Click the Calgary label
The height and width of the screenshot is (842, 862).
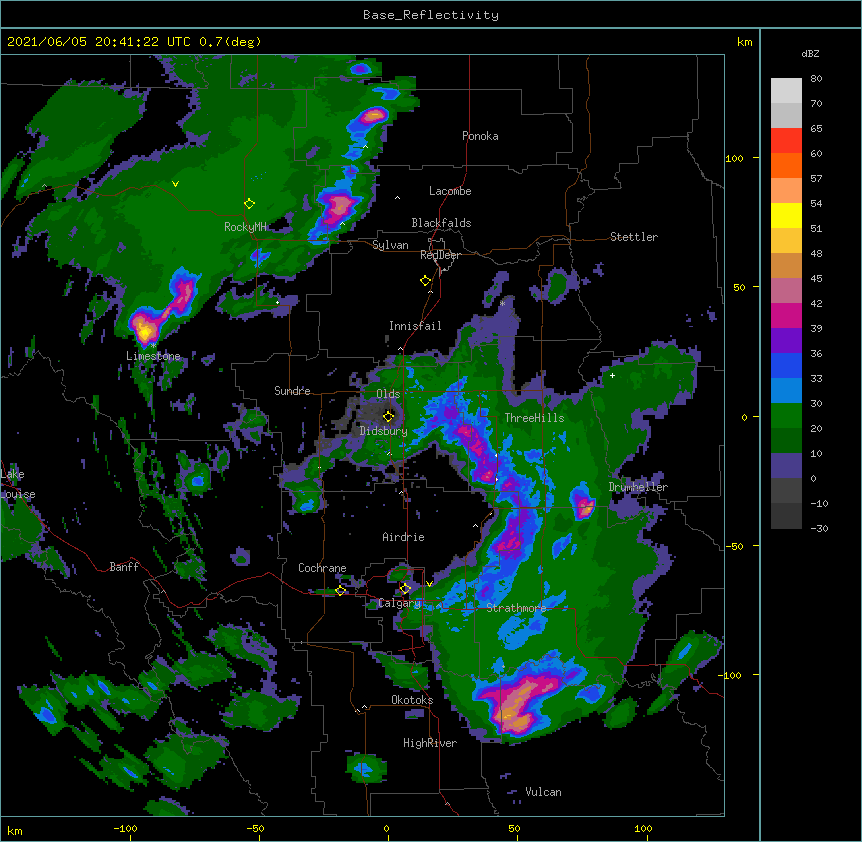pyautogui.click(x=400, y=603)
